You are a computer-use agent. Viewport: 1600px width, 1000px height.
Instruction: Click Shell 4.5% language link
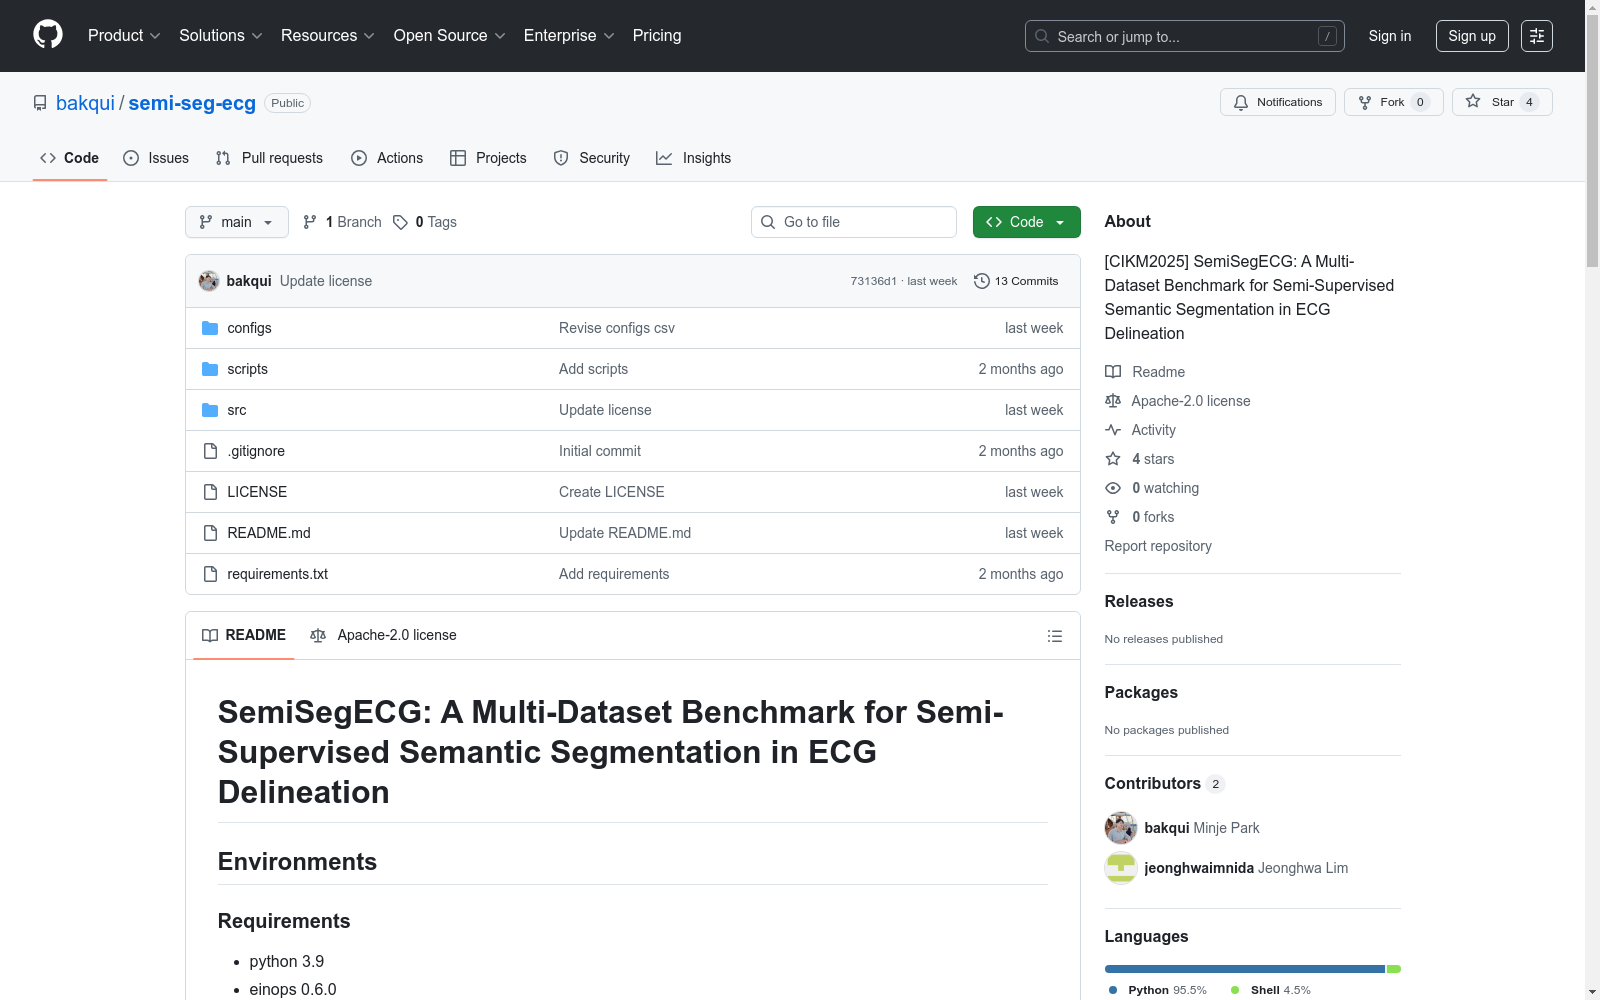(x=1271, y=990)
